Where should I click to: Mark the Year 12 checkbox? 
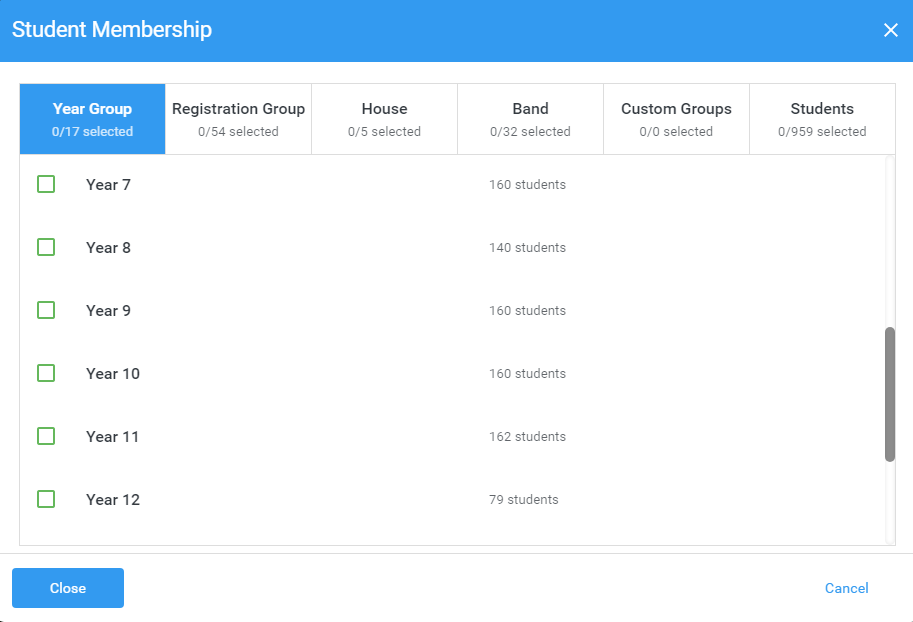[x=46, y=499]
